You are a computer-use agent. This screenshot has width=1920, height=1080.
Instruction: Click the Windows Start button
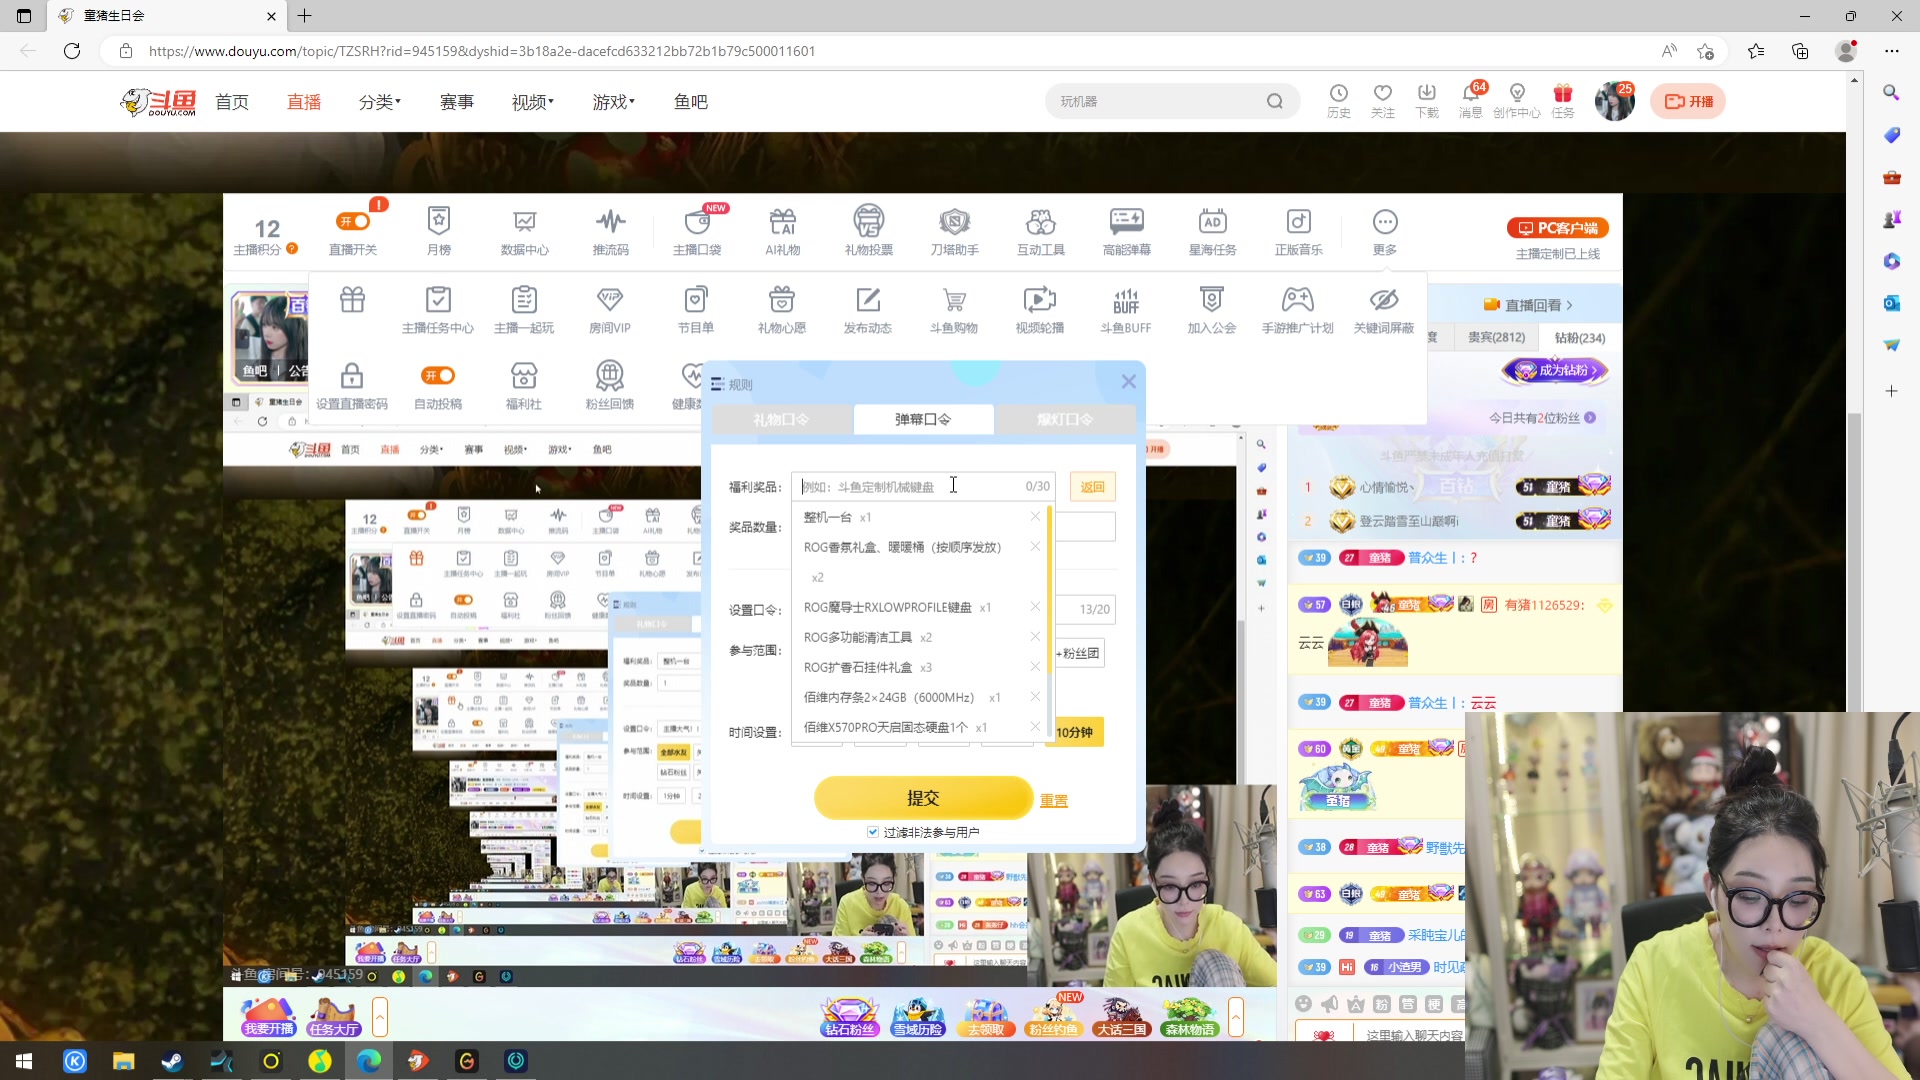pos(24,1061)
